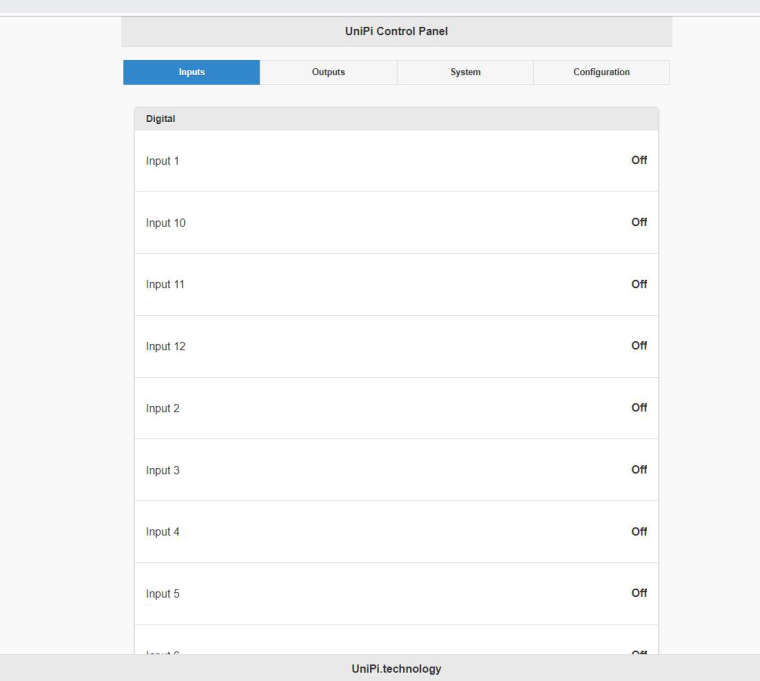Select the Input 5 row label

163,594
